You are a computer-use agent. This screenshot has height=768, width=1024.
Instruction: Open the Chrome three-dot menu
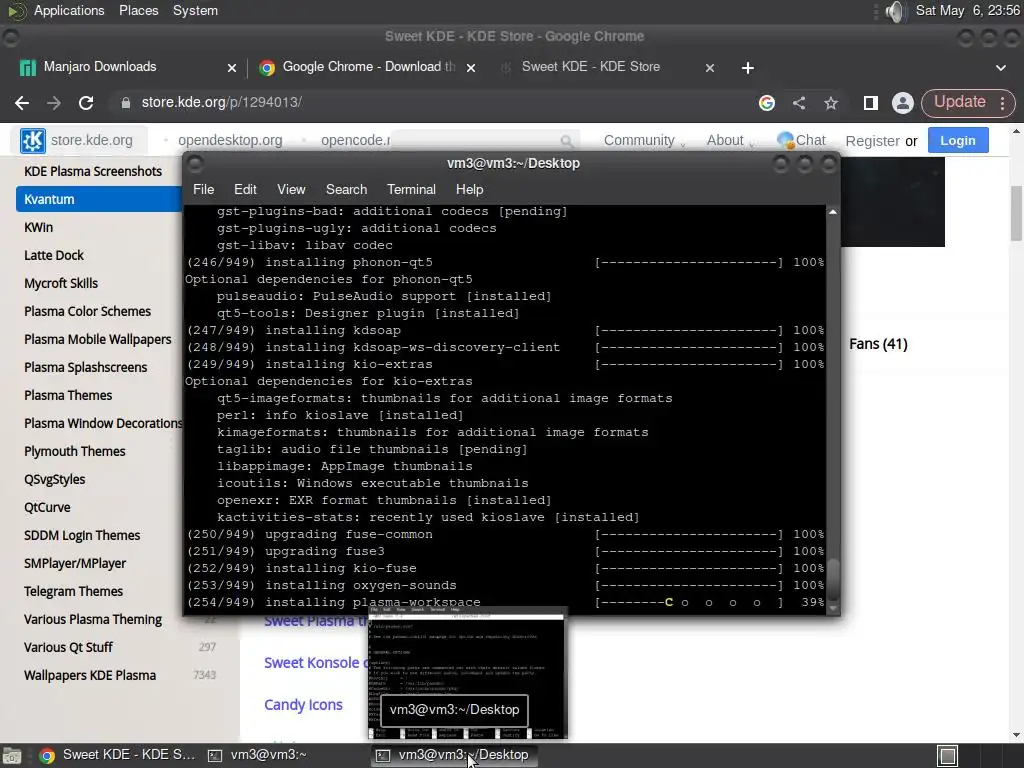(x=1002, y=103)
